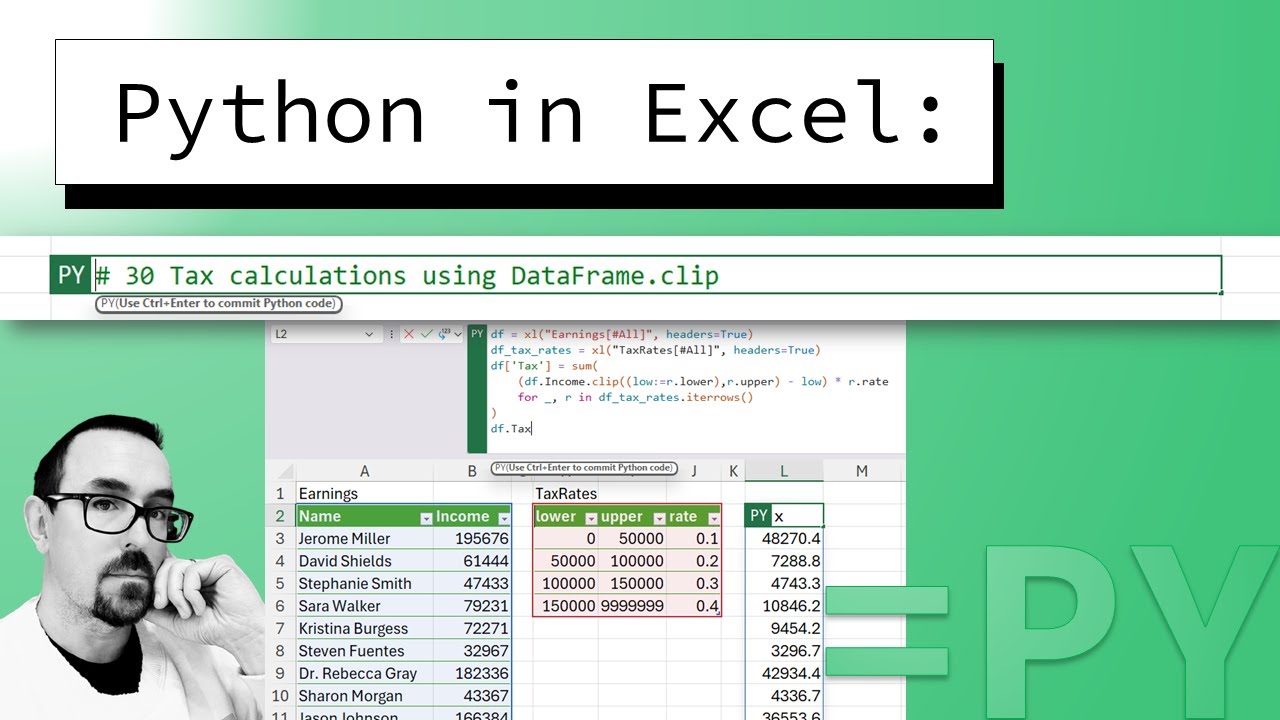Select the Dr. Rebecca Gray cell
The image size is (1280, 720).
pyautogui.click(x=364, y=674)
